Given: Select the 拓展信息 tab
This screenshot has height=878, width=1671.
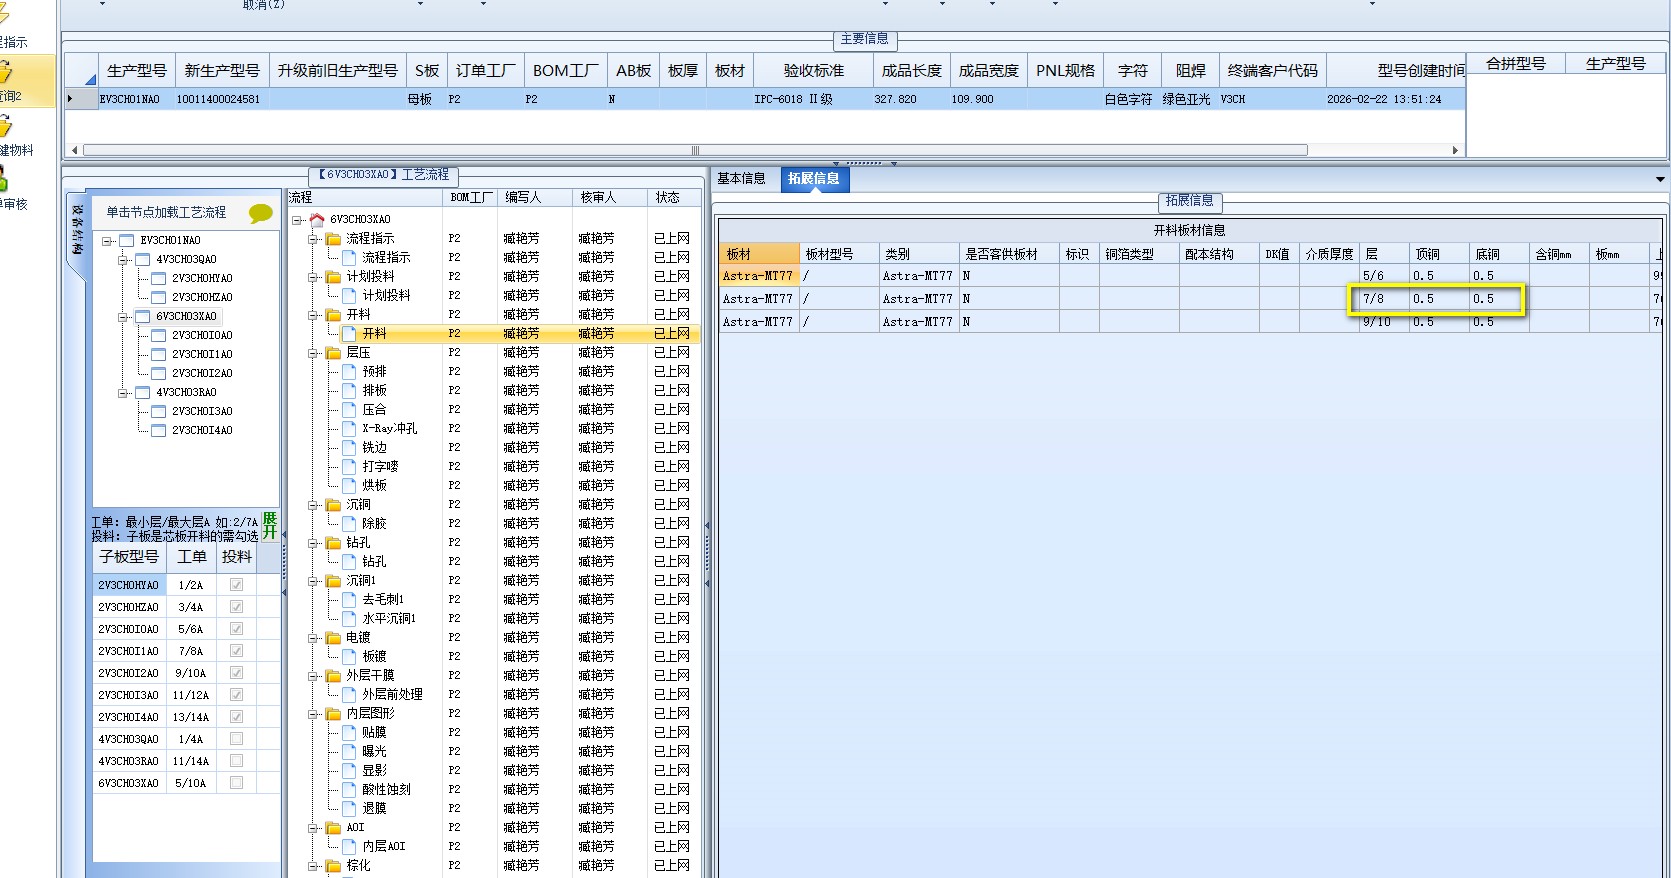Looking at the screenshot, I should point(813,179).
